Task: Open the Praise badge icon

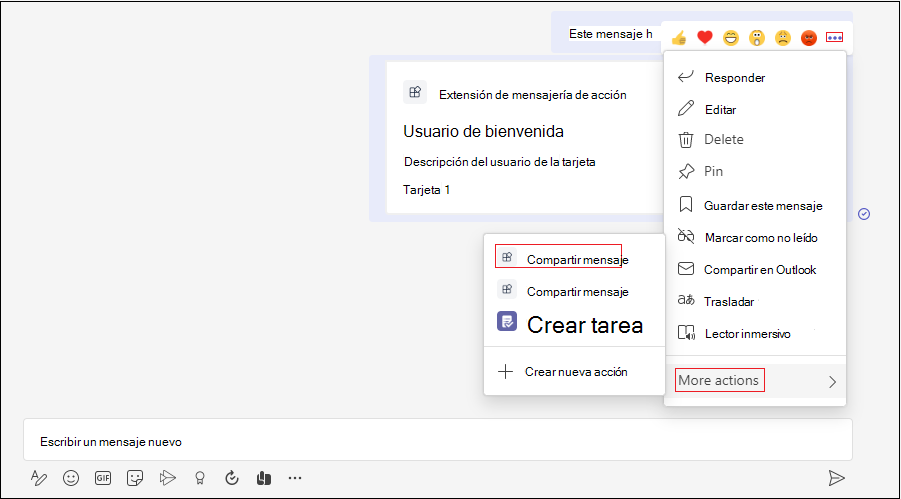Action: [199, 478]
